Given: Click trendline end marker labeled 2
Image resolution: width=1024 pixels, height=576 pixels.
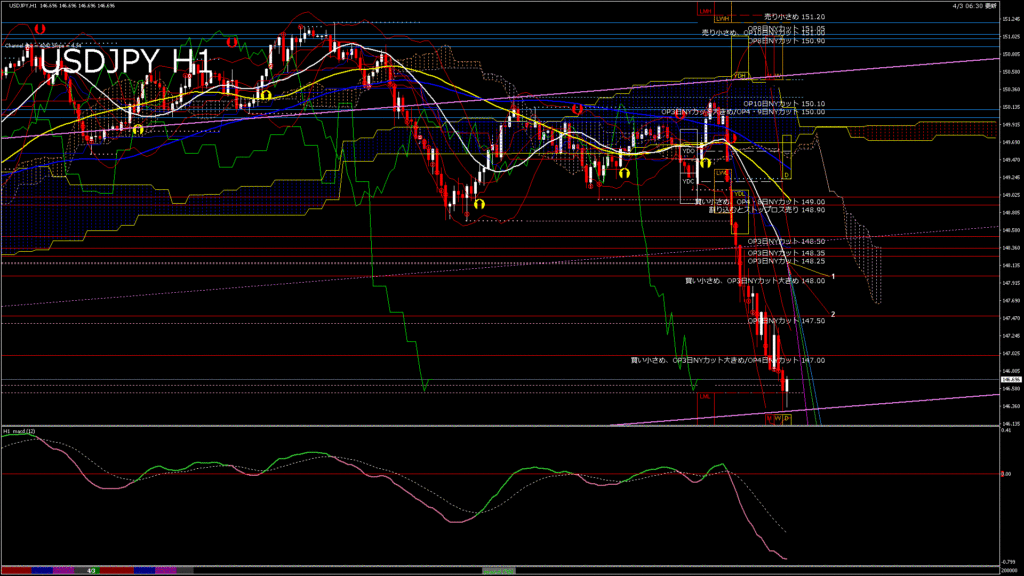Looking at the screenshot, I should click(834, 314).
